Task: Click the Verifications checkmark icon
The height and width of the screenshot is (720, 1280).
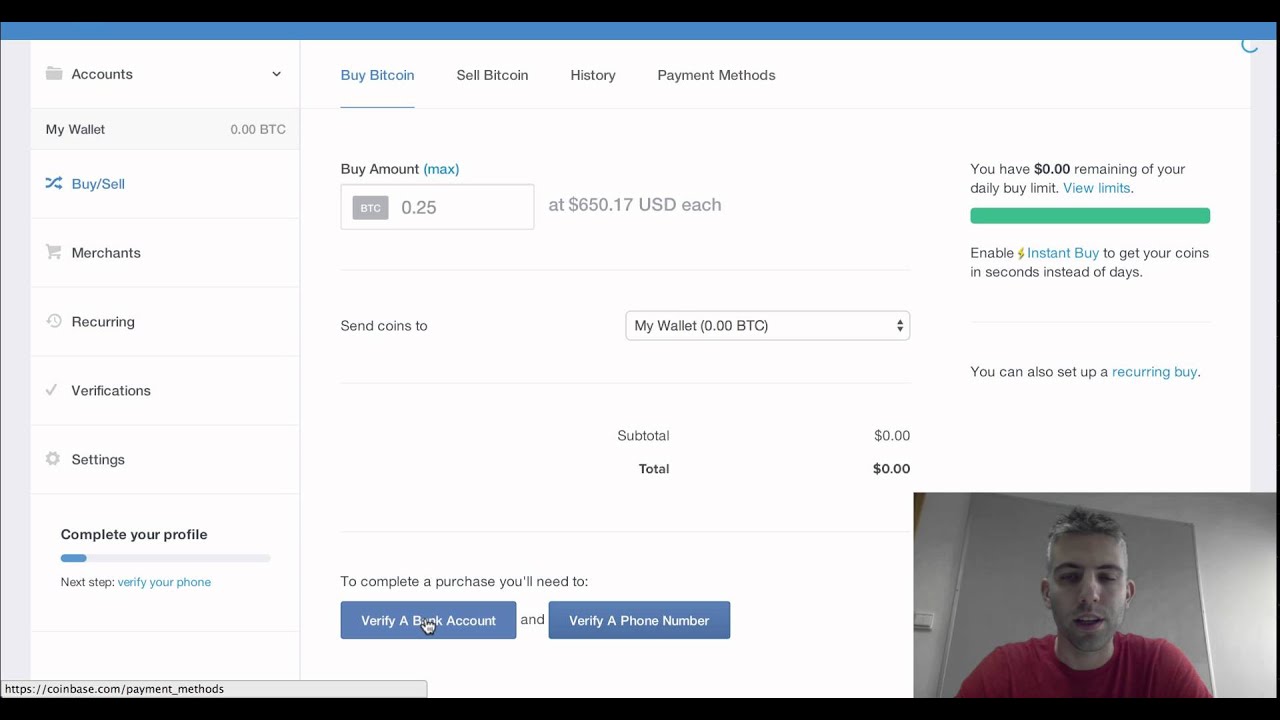Action: click(52, 390)
